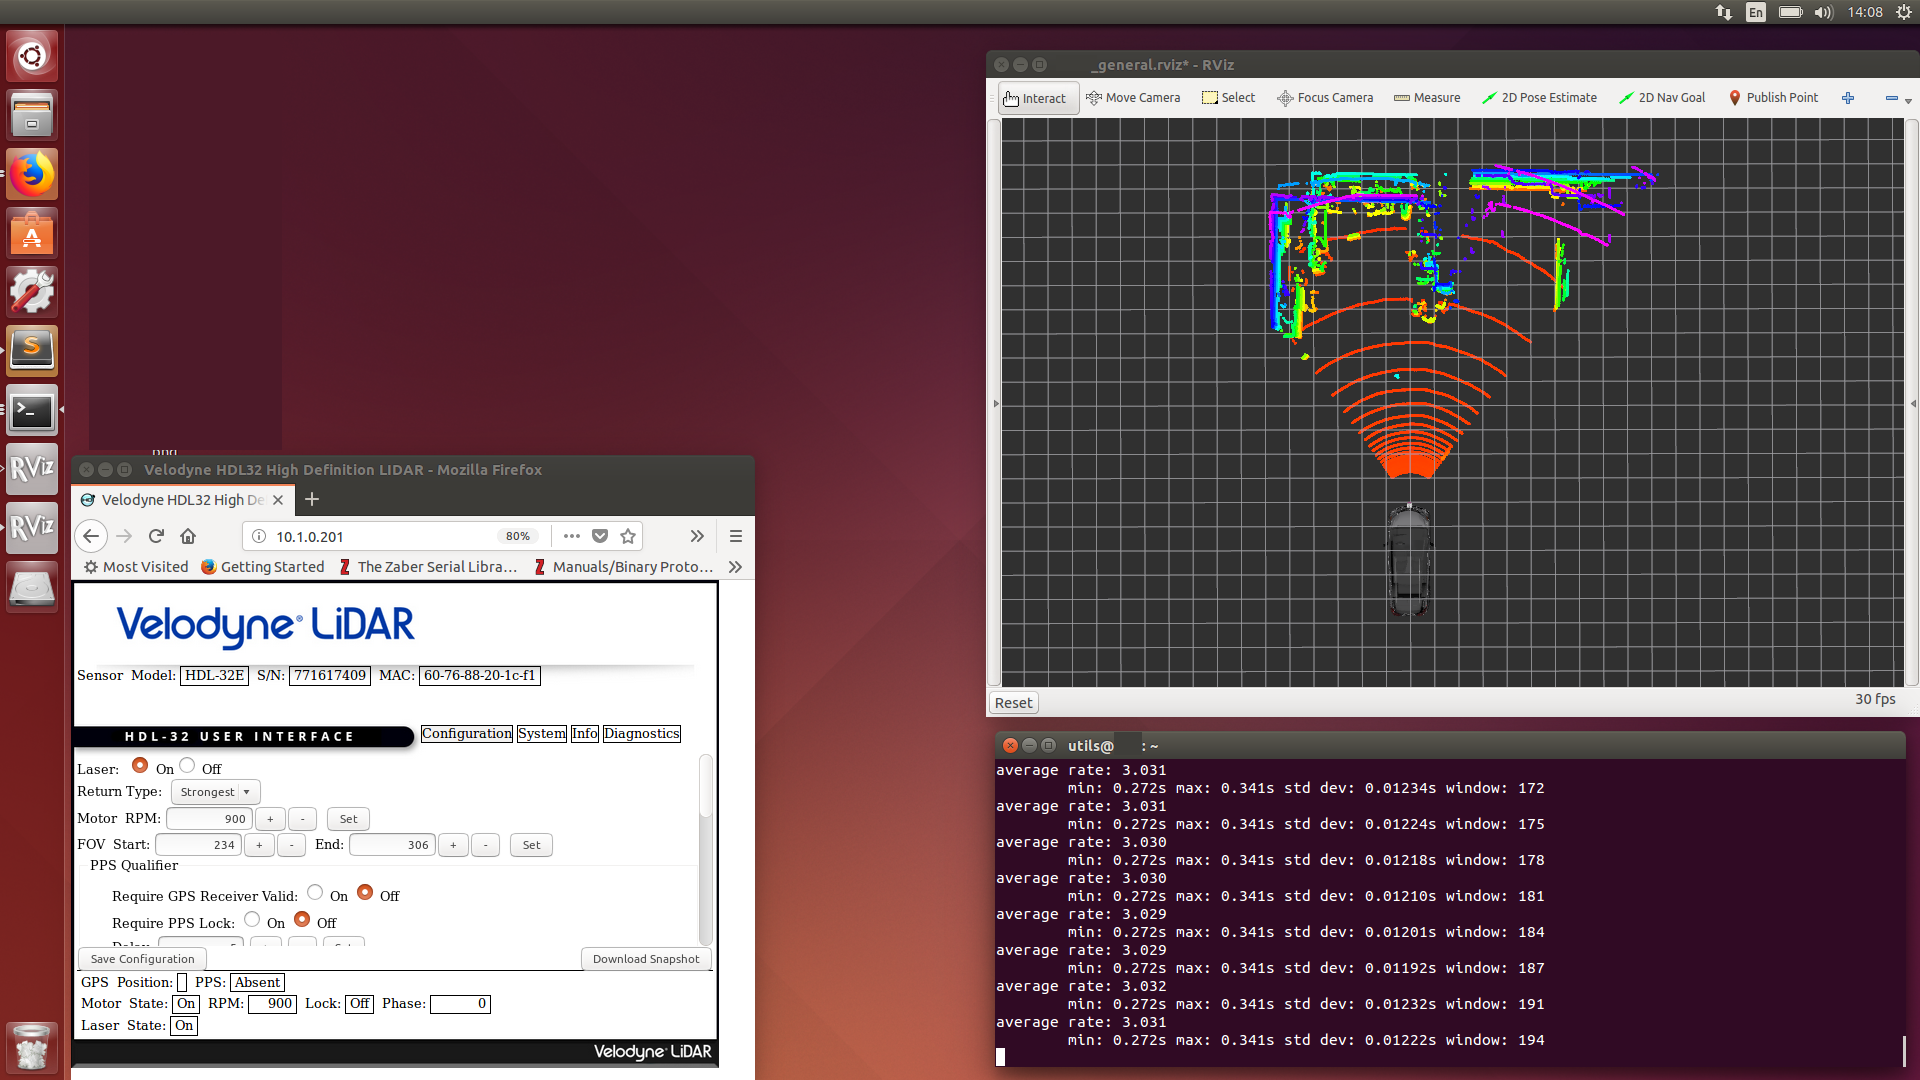Open the Ubuntu Dash from the launcher

32,56
